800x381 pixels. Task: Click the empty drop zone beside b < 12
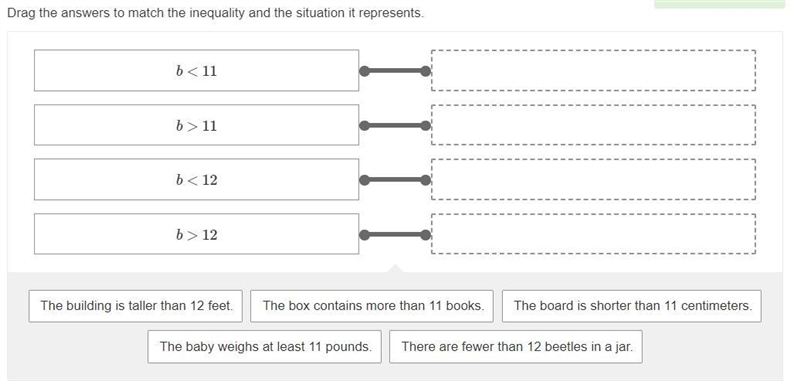click(x=593, y=180)
